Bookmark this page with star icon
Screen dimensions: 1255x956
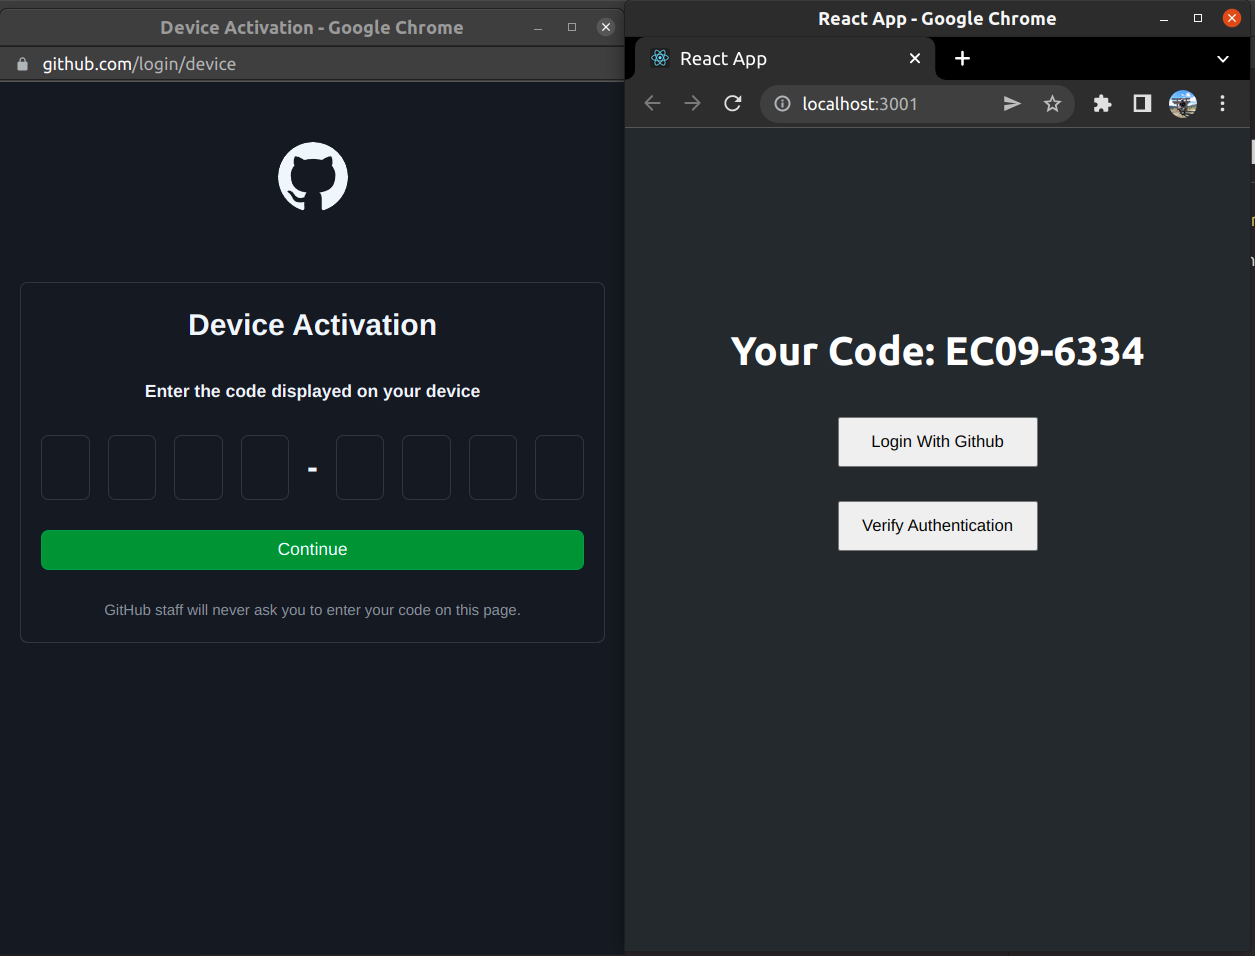point(1052,103)
